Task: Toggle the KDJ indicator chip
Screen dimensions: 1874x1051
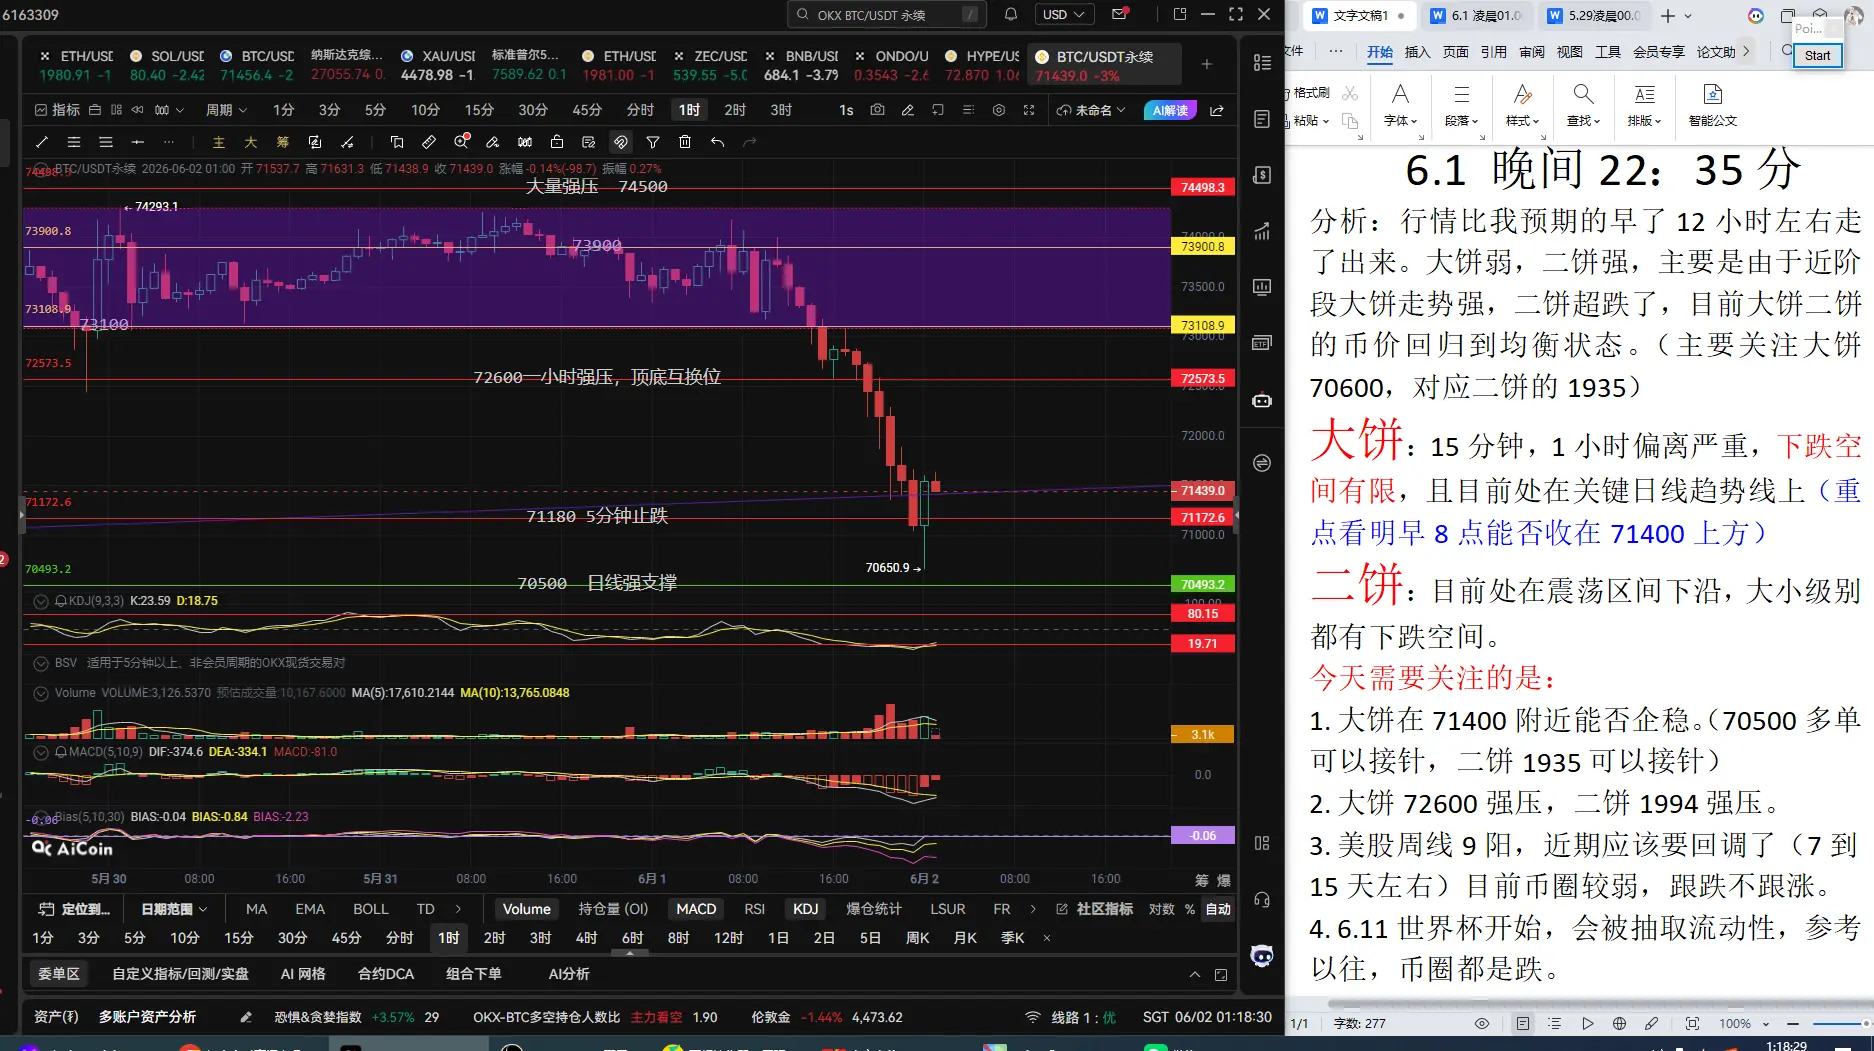Action: click(x=805, y=909)
